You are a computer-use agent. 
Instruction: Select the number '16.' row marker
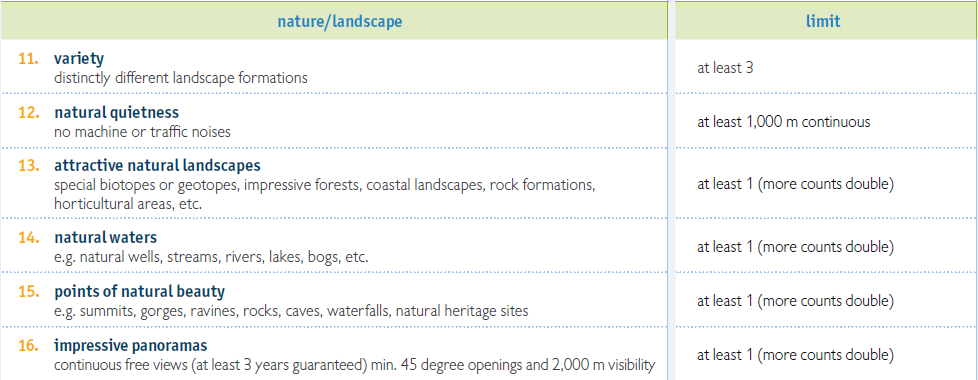pyautogui.click(x=29, y=346)
